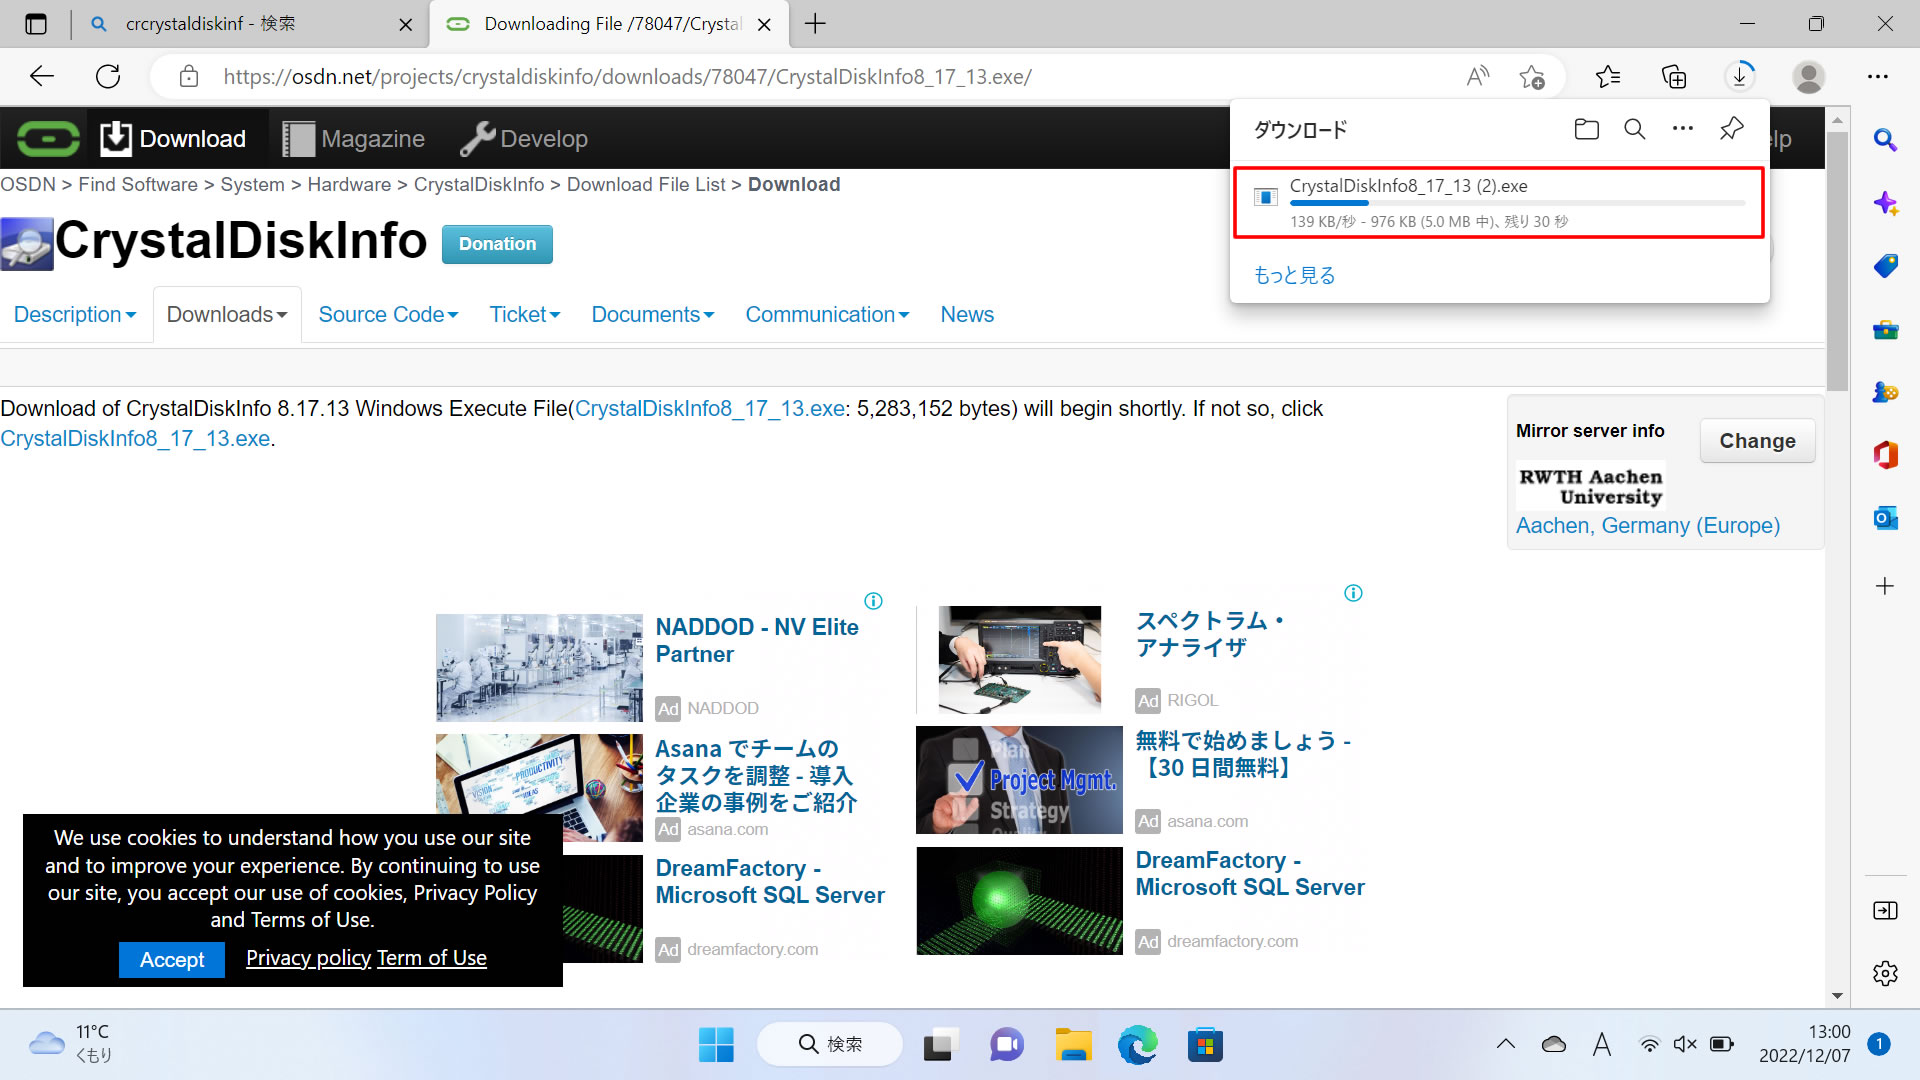Open the Download section in header

173,139
